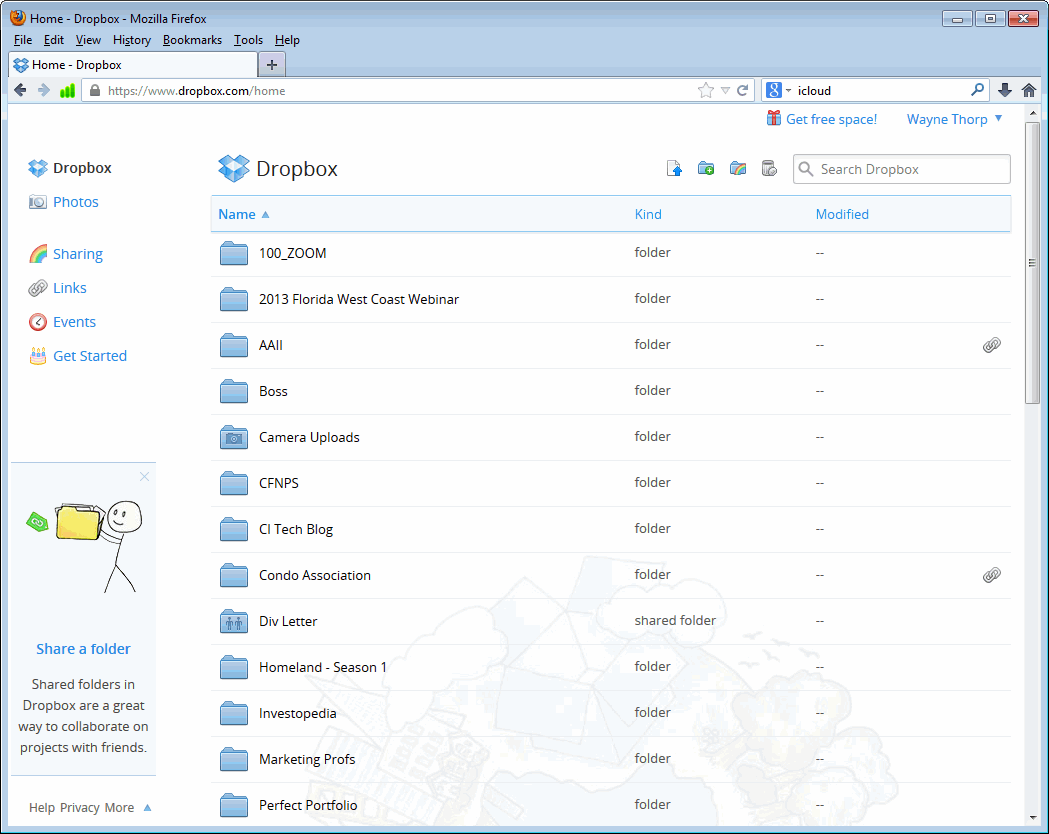Image resolution: width=1049 pixels, height=834 pixels.
Task: Reload the page with the refresh icon
Action: point(743,90)
